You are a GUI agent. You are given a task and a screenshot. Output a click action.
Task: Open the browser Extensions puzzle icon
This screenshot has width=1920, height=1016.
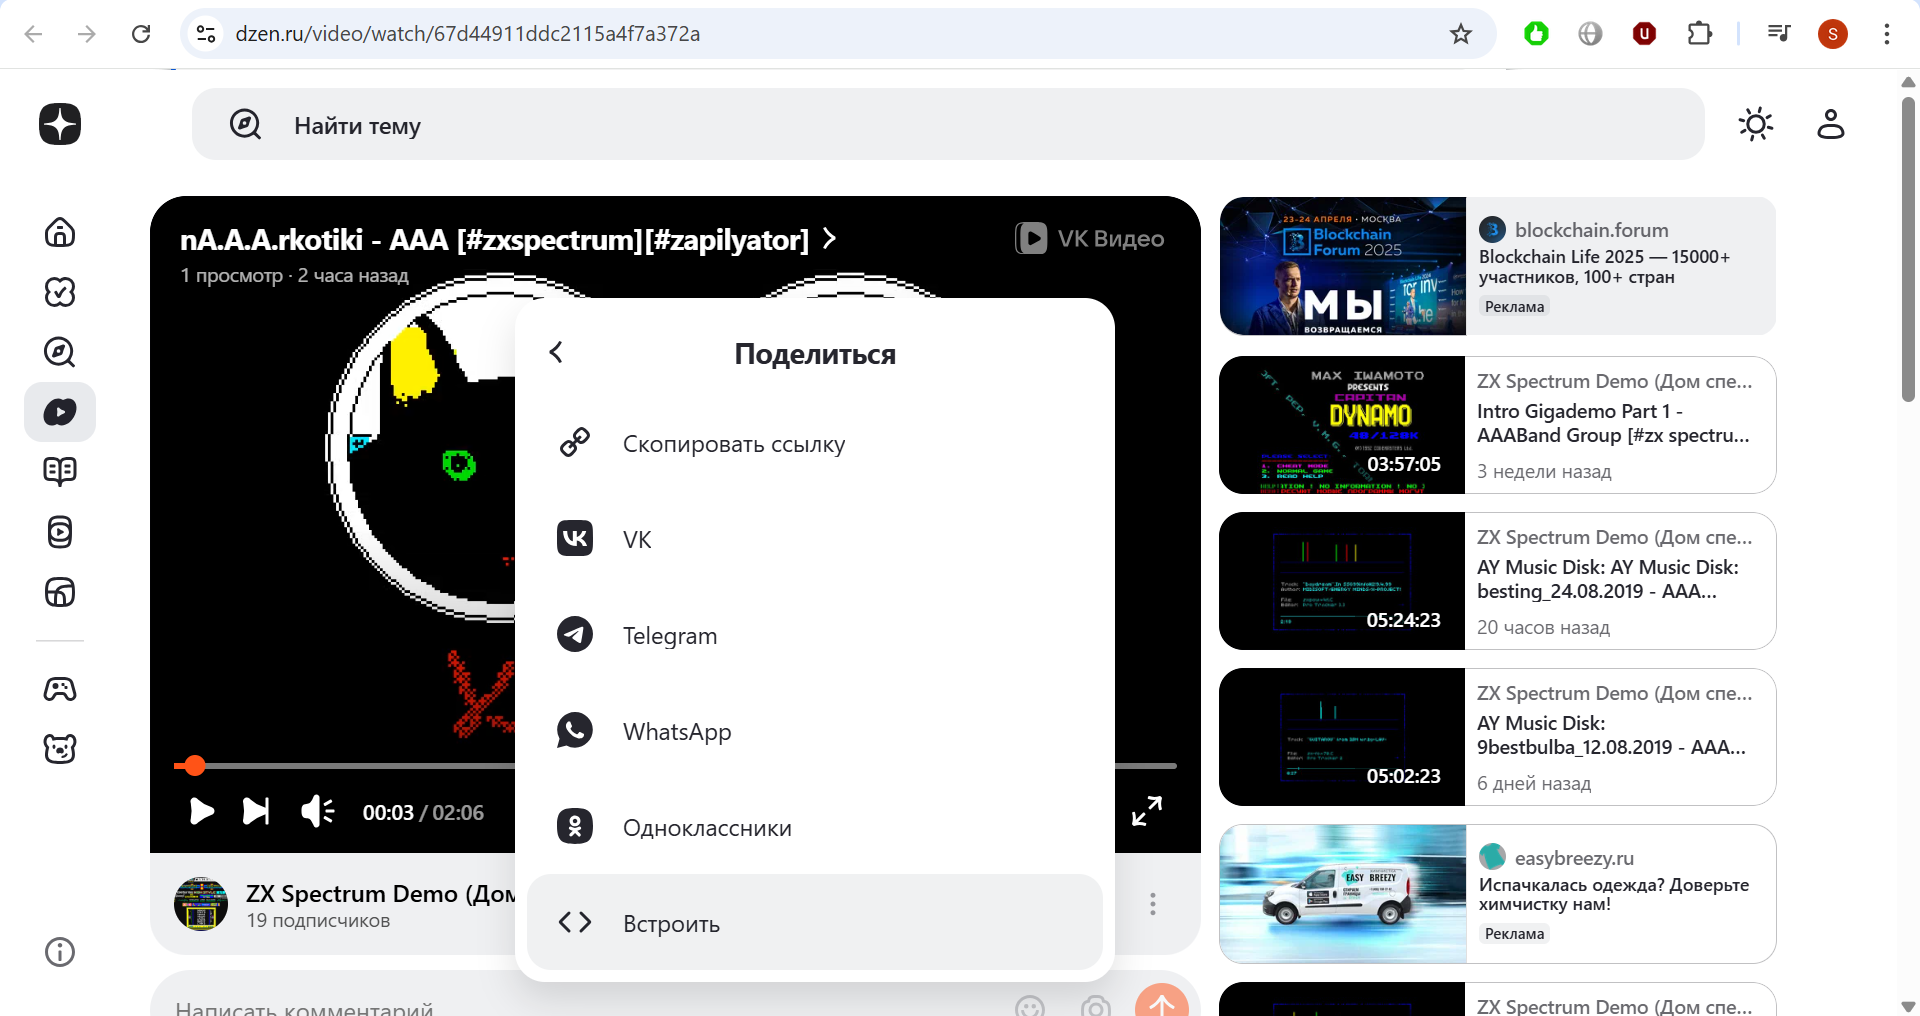click(1699, 34)
